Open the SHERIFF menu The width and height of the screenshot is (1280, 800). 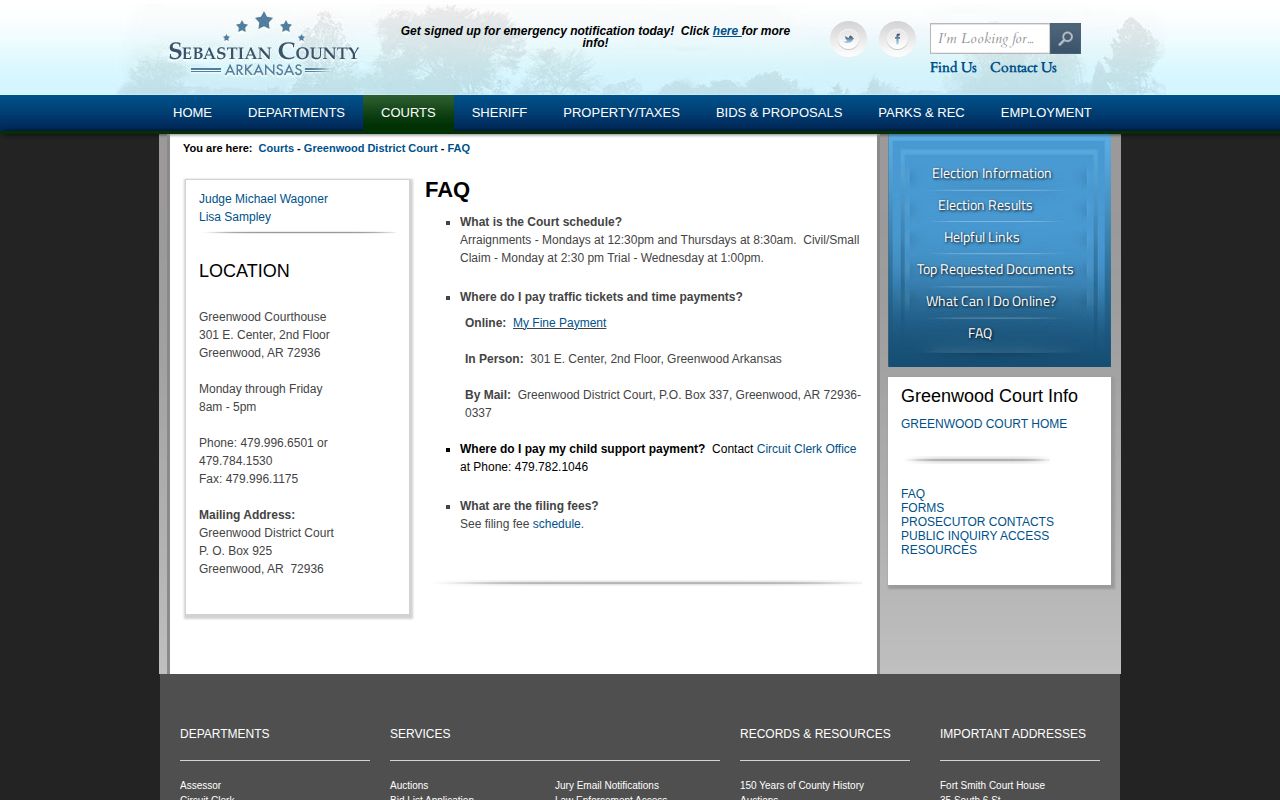pos(499,113)
